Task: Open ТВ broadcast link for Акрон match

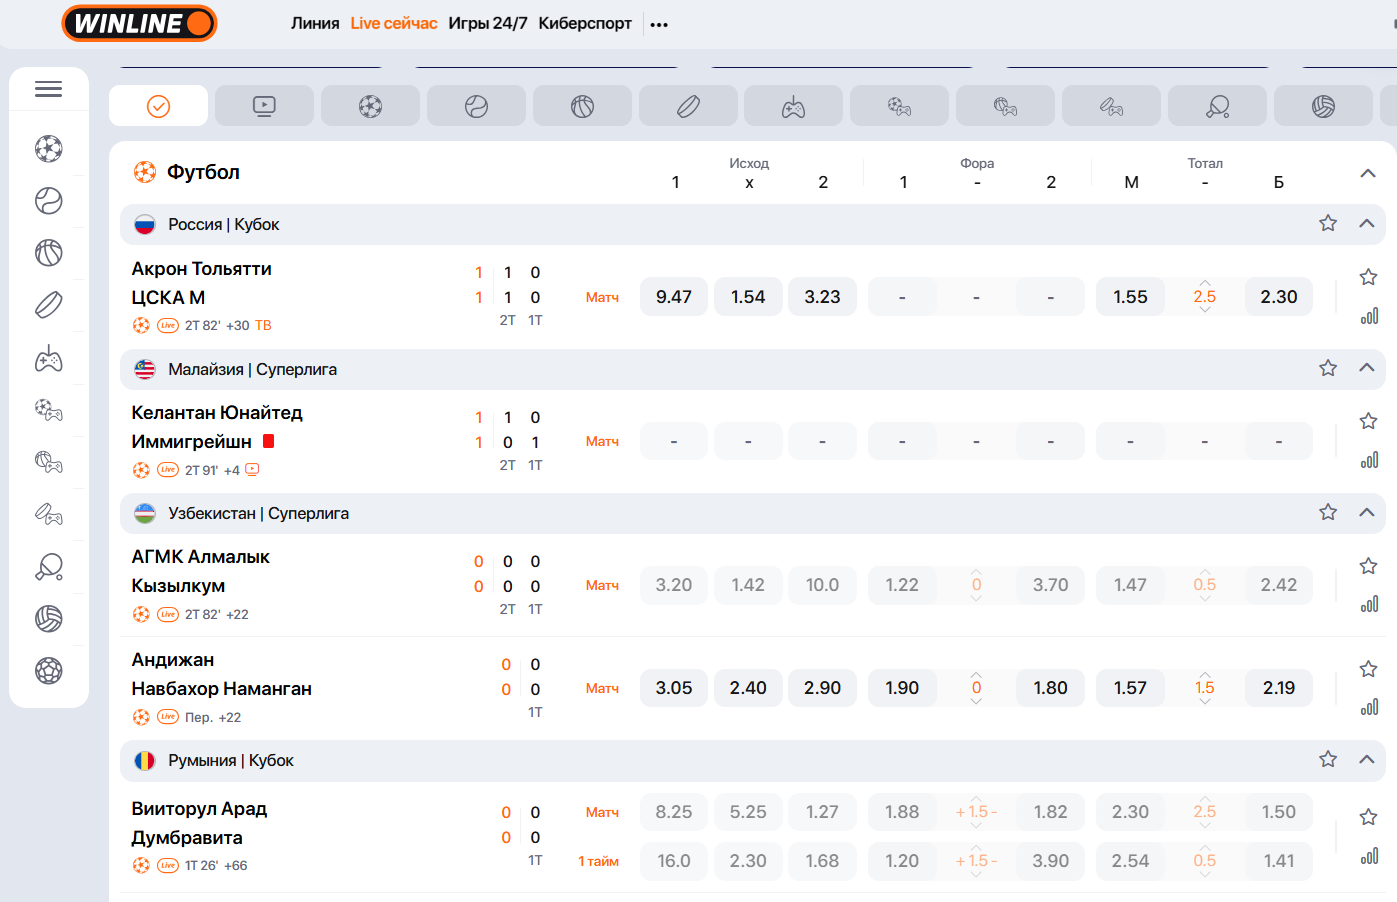Action: coord(263,325)
